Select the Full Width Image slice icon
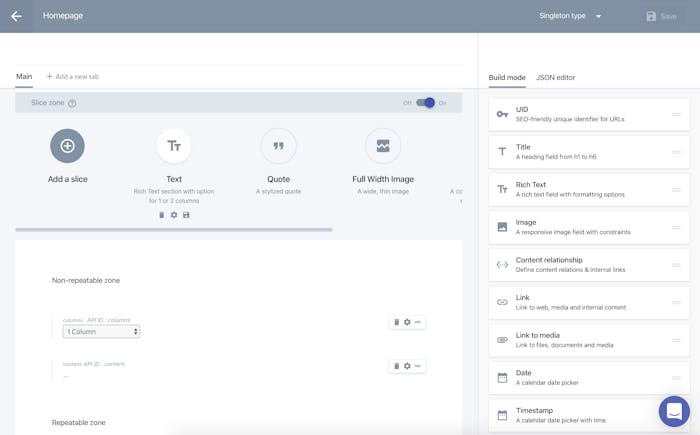The image size is (700, 435). pyautogui.click(x=383, y=146)
